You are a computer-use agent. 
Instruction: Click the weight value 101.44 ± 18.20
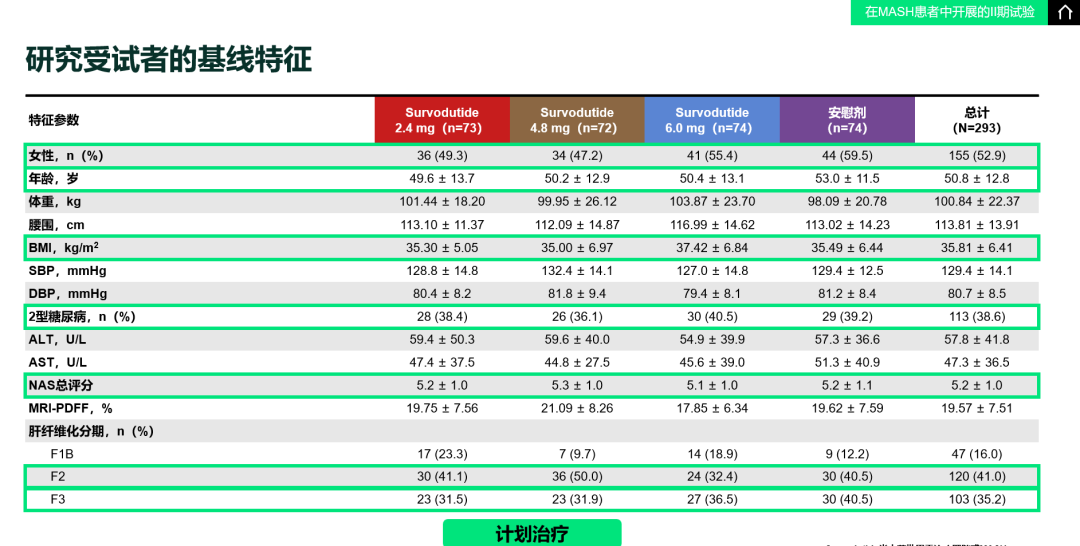(x=442, y=202)
